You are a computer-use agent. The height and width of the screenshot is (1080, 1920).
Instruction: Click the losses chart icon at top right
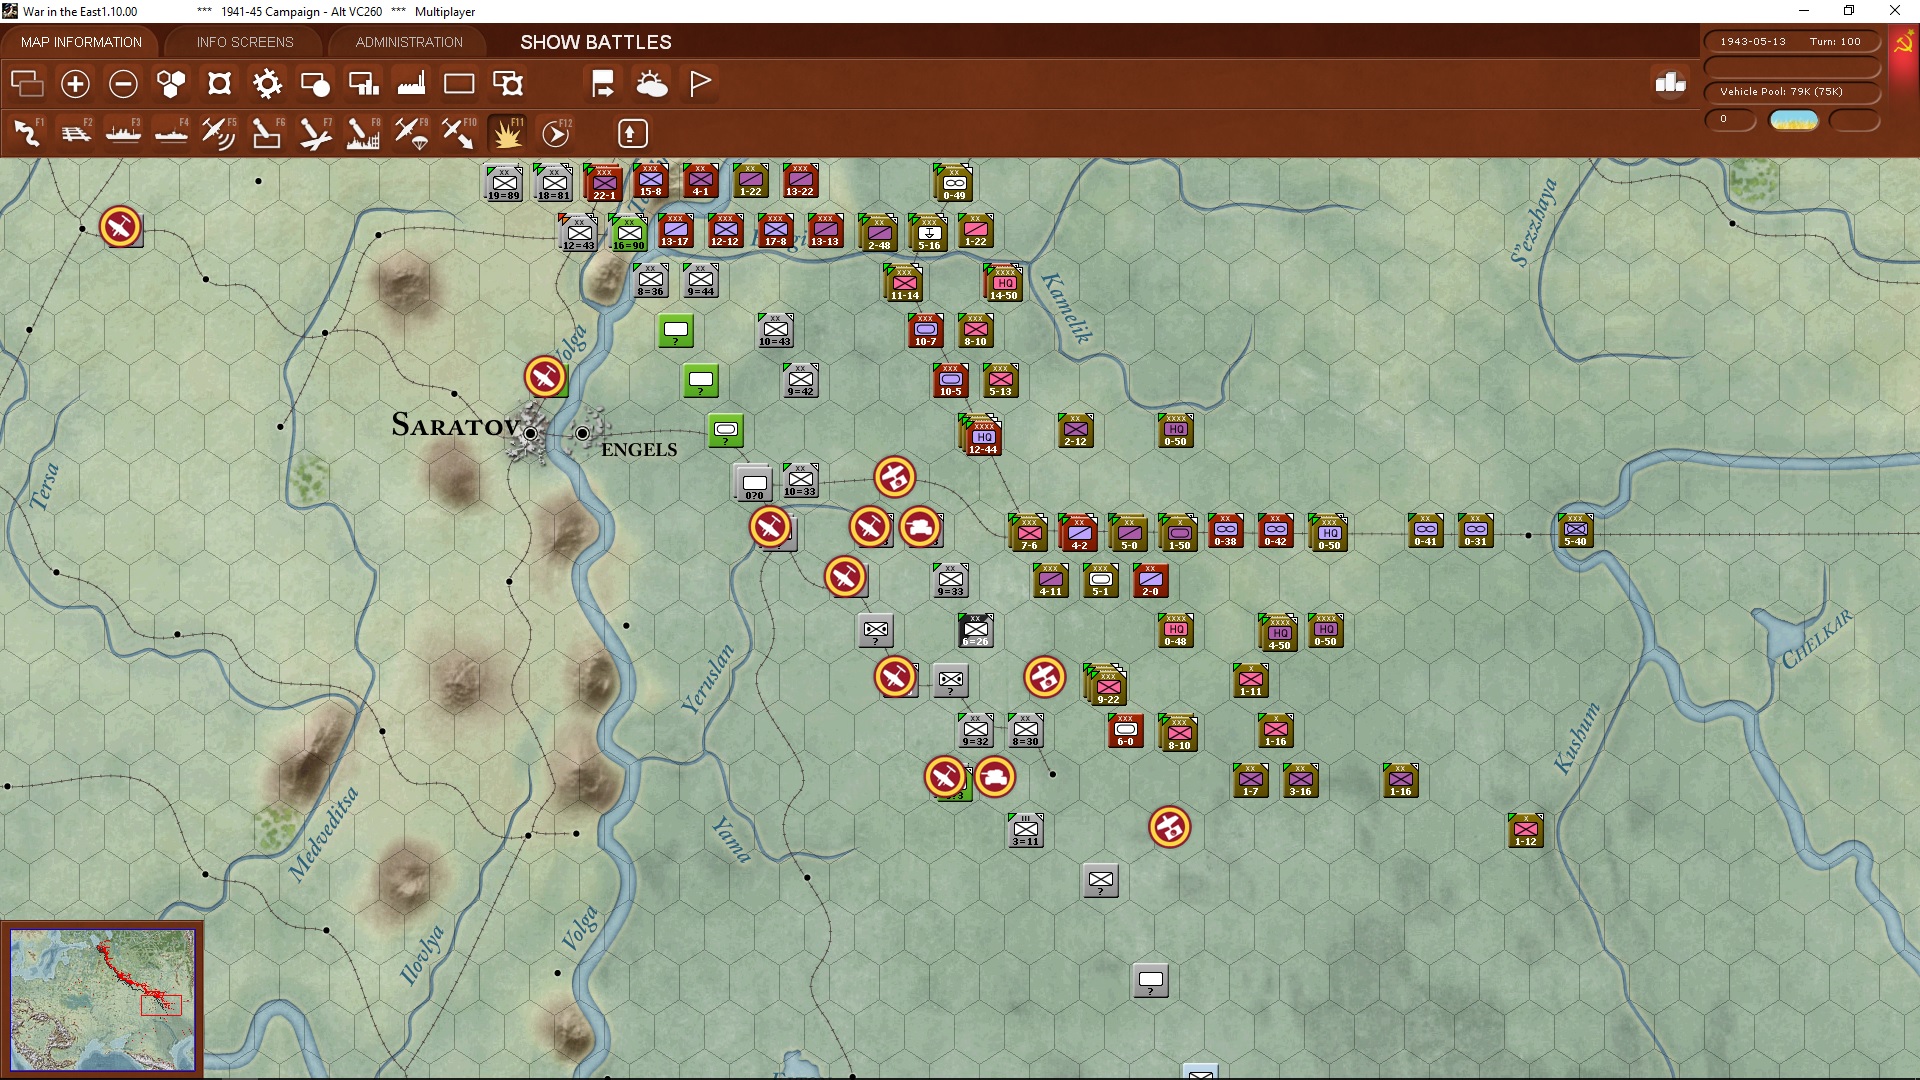[1670, 84]
